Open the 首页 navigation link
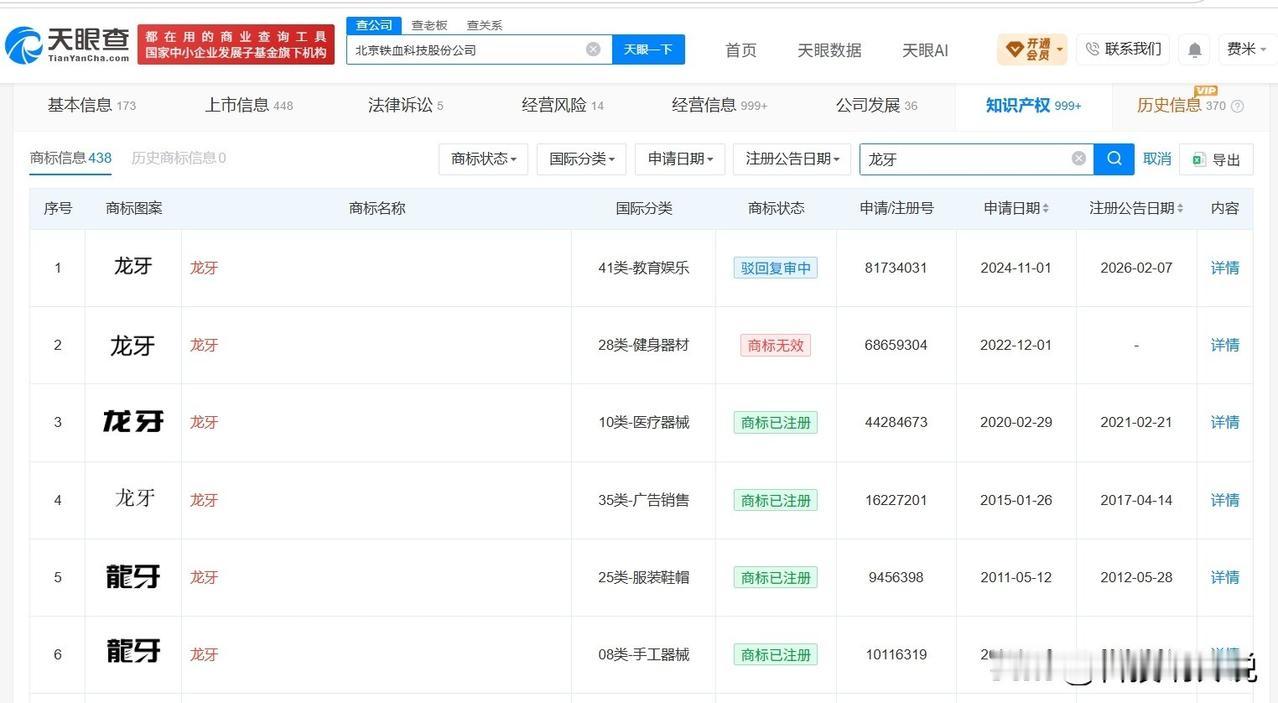This screenshot has height=703, width=1278. pyautogui.click(x=741, y=50)
